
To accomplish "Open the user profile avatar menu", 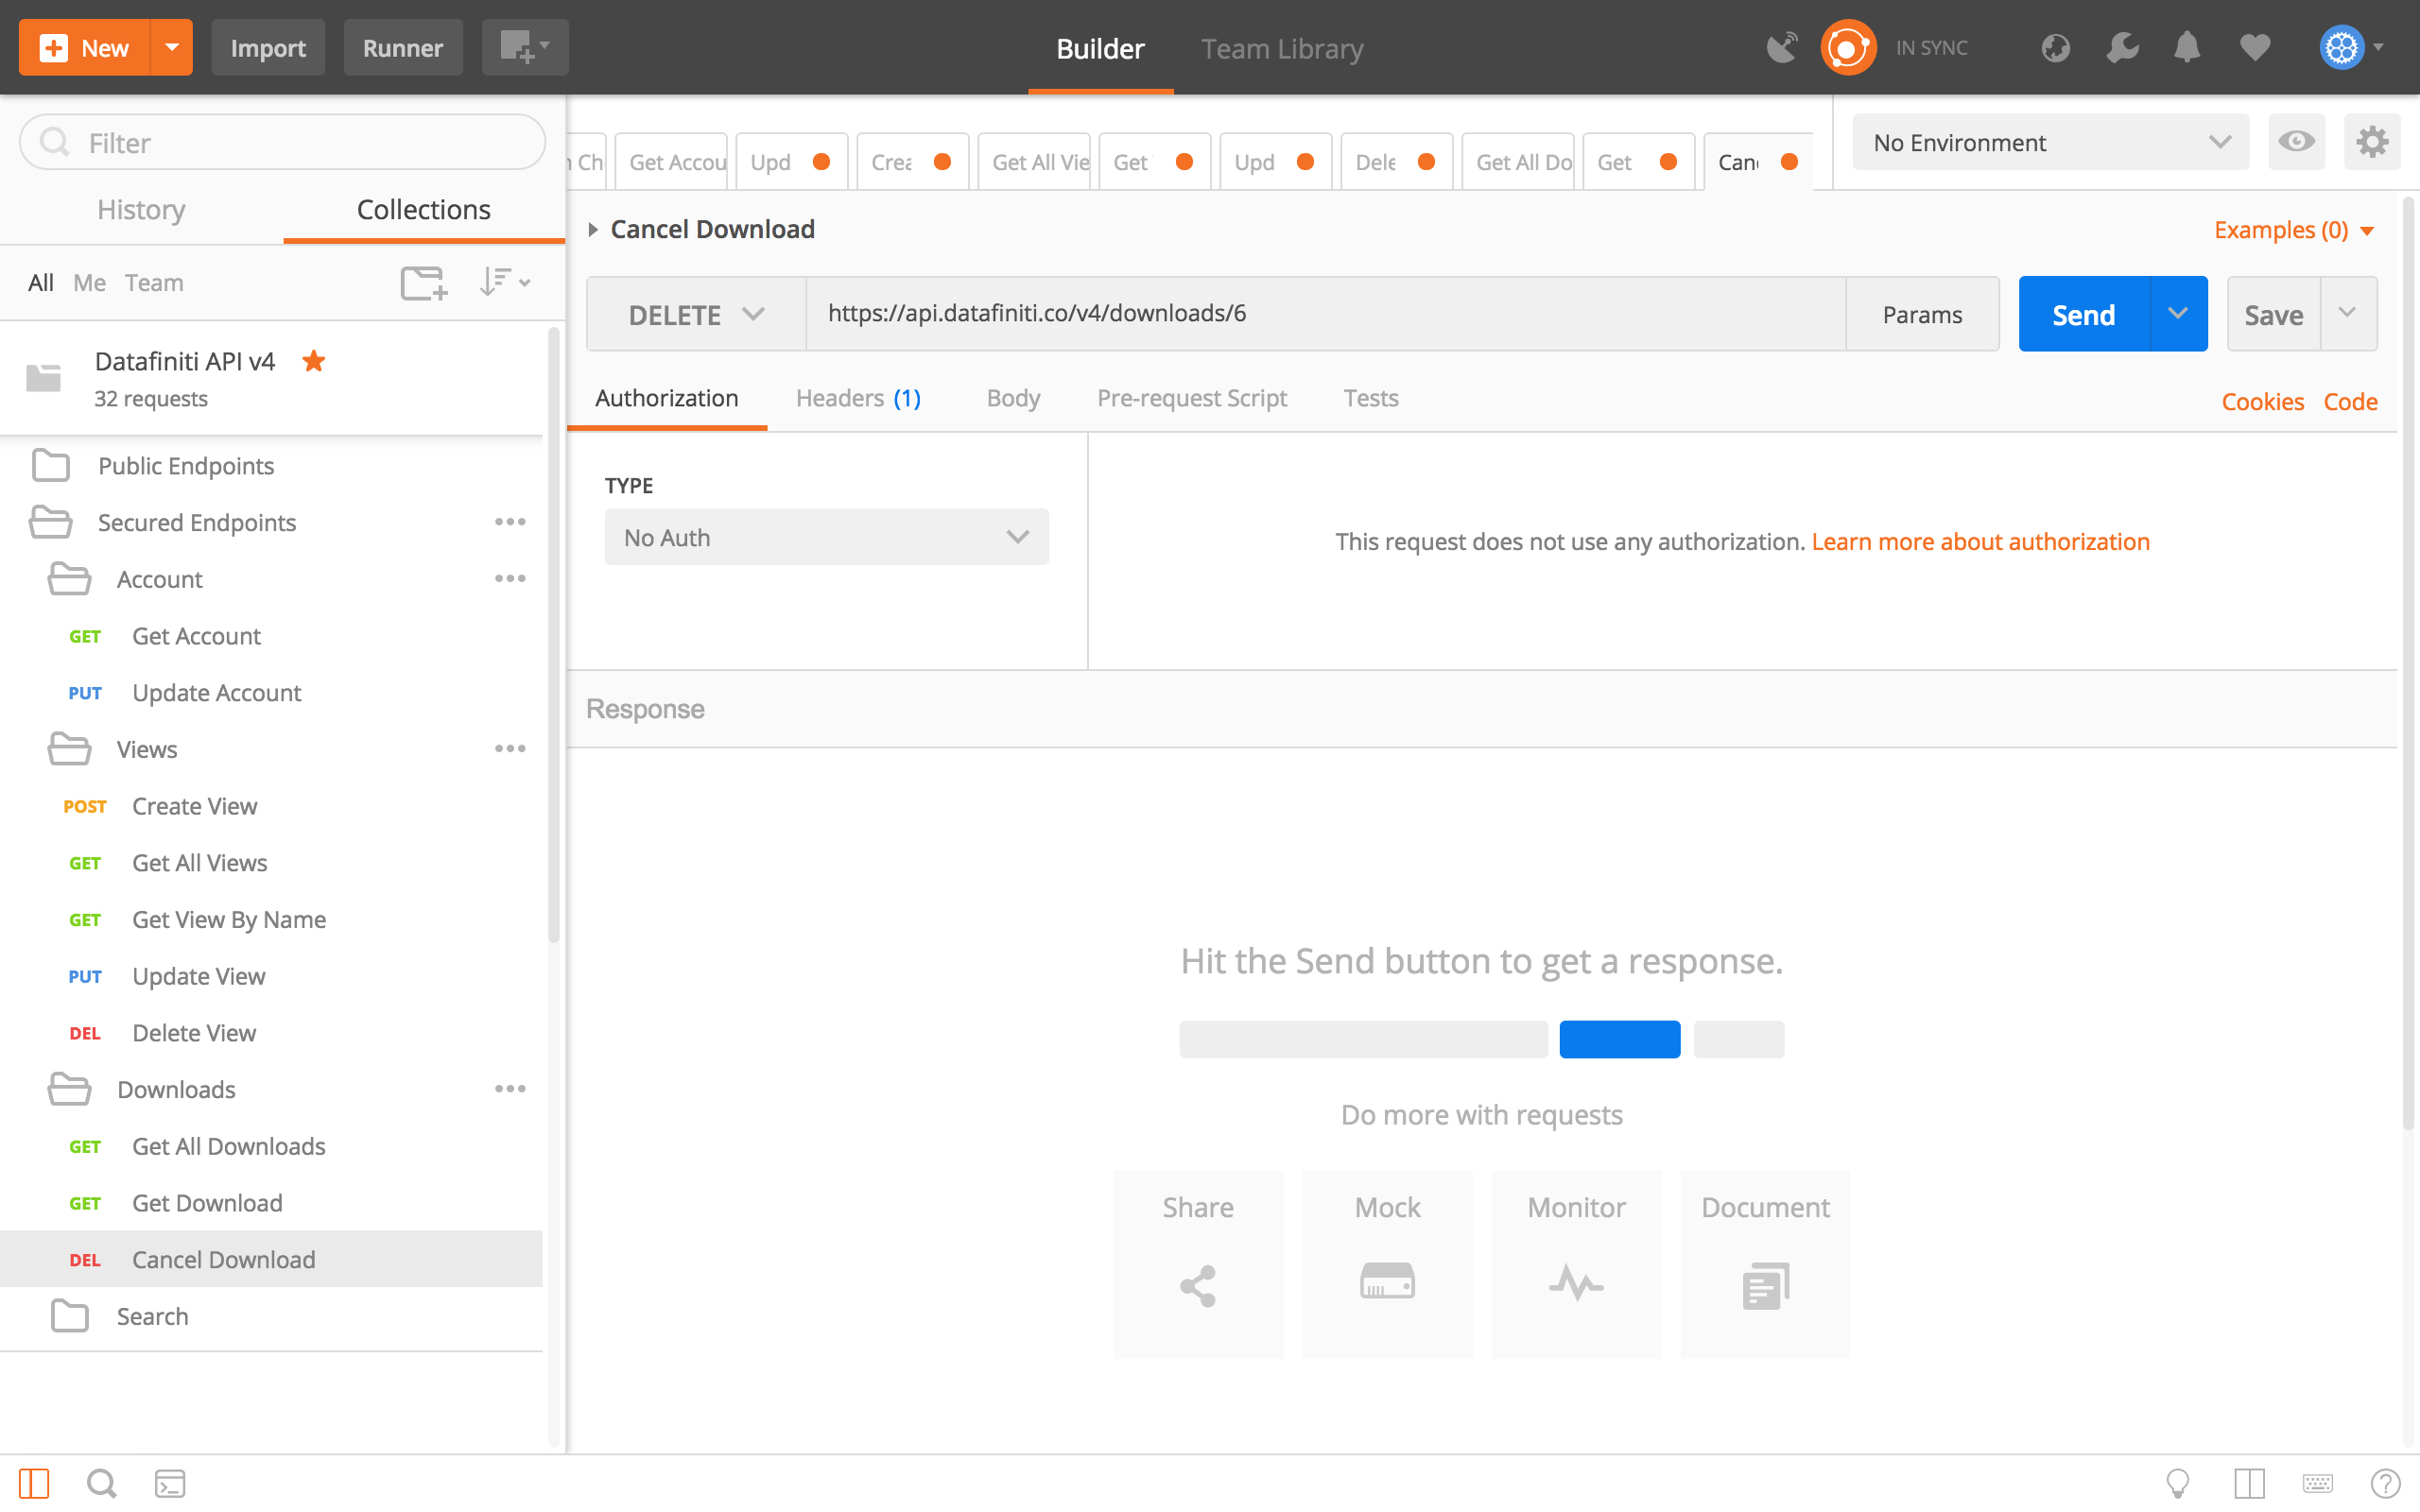I will (x=2351, y=47).
